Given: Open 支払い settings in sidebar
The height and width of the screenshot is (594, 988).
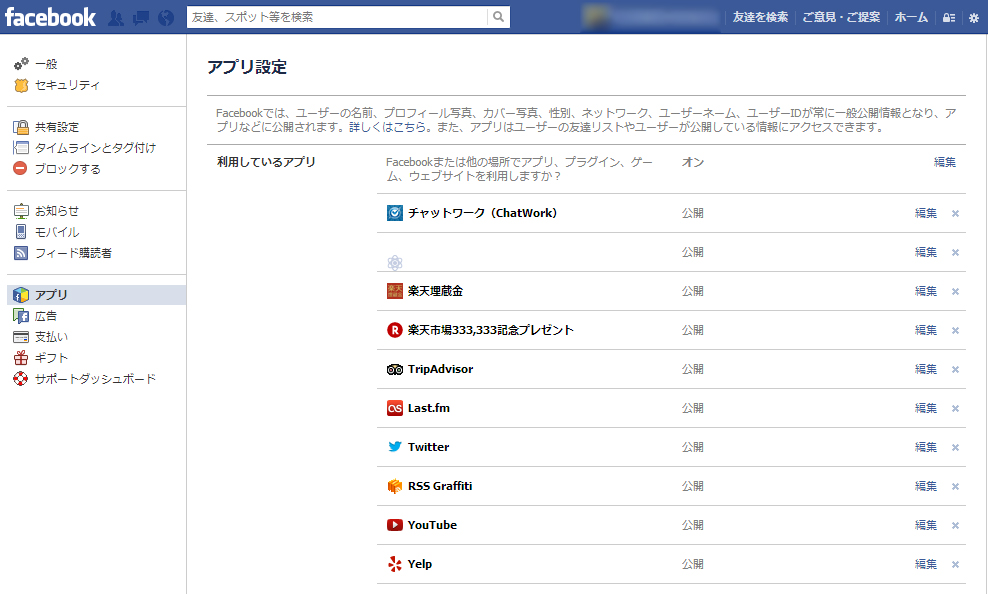Looking at the screenshot, I should pyautogui.click(x=51, y=337).
